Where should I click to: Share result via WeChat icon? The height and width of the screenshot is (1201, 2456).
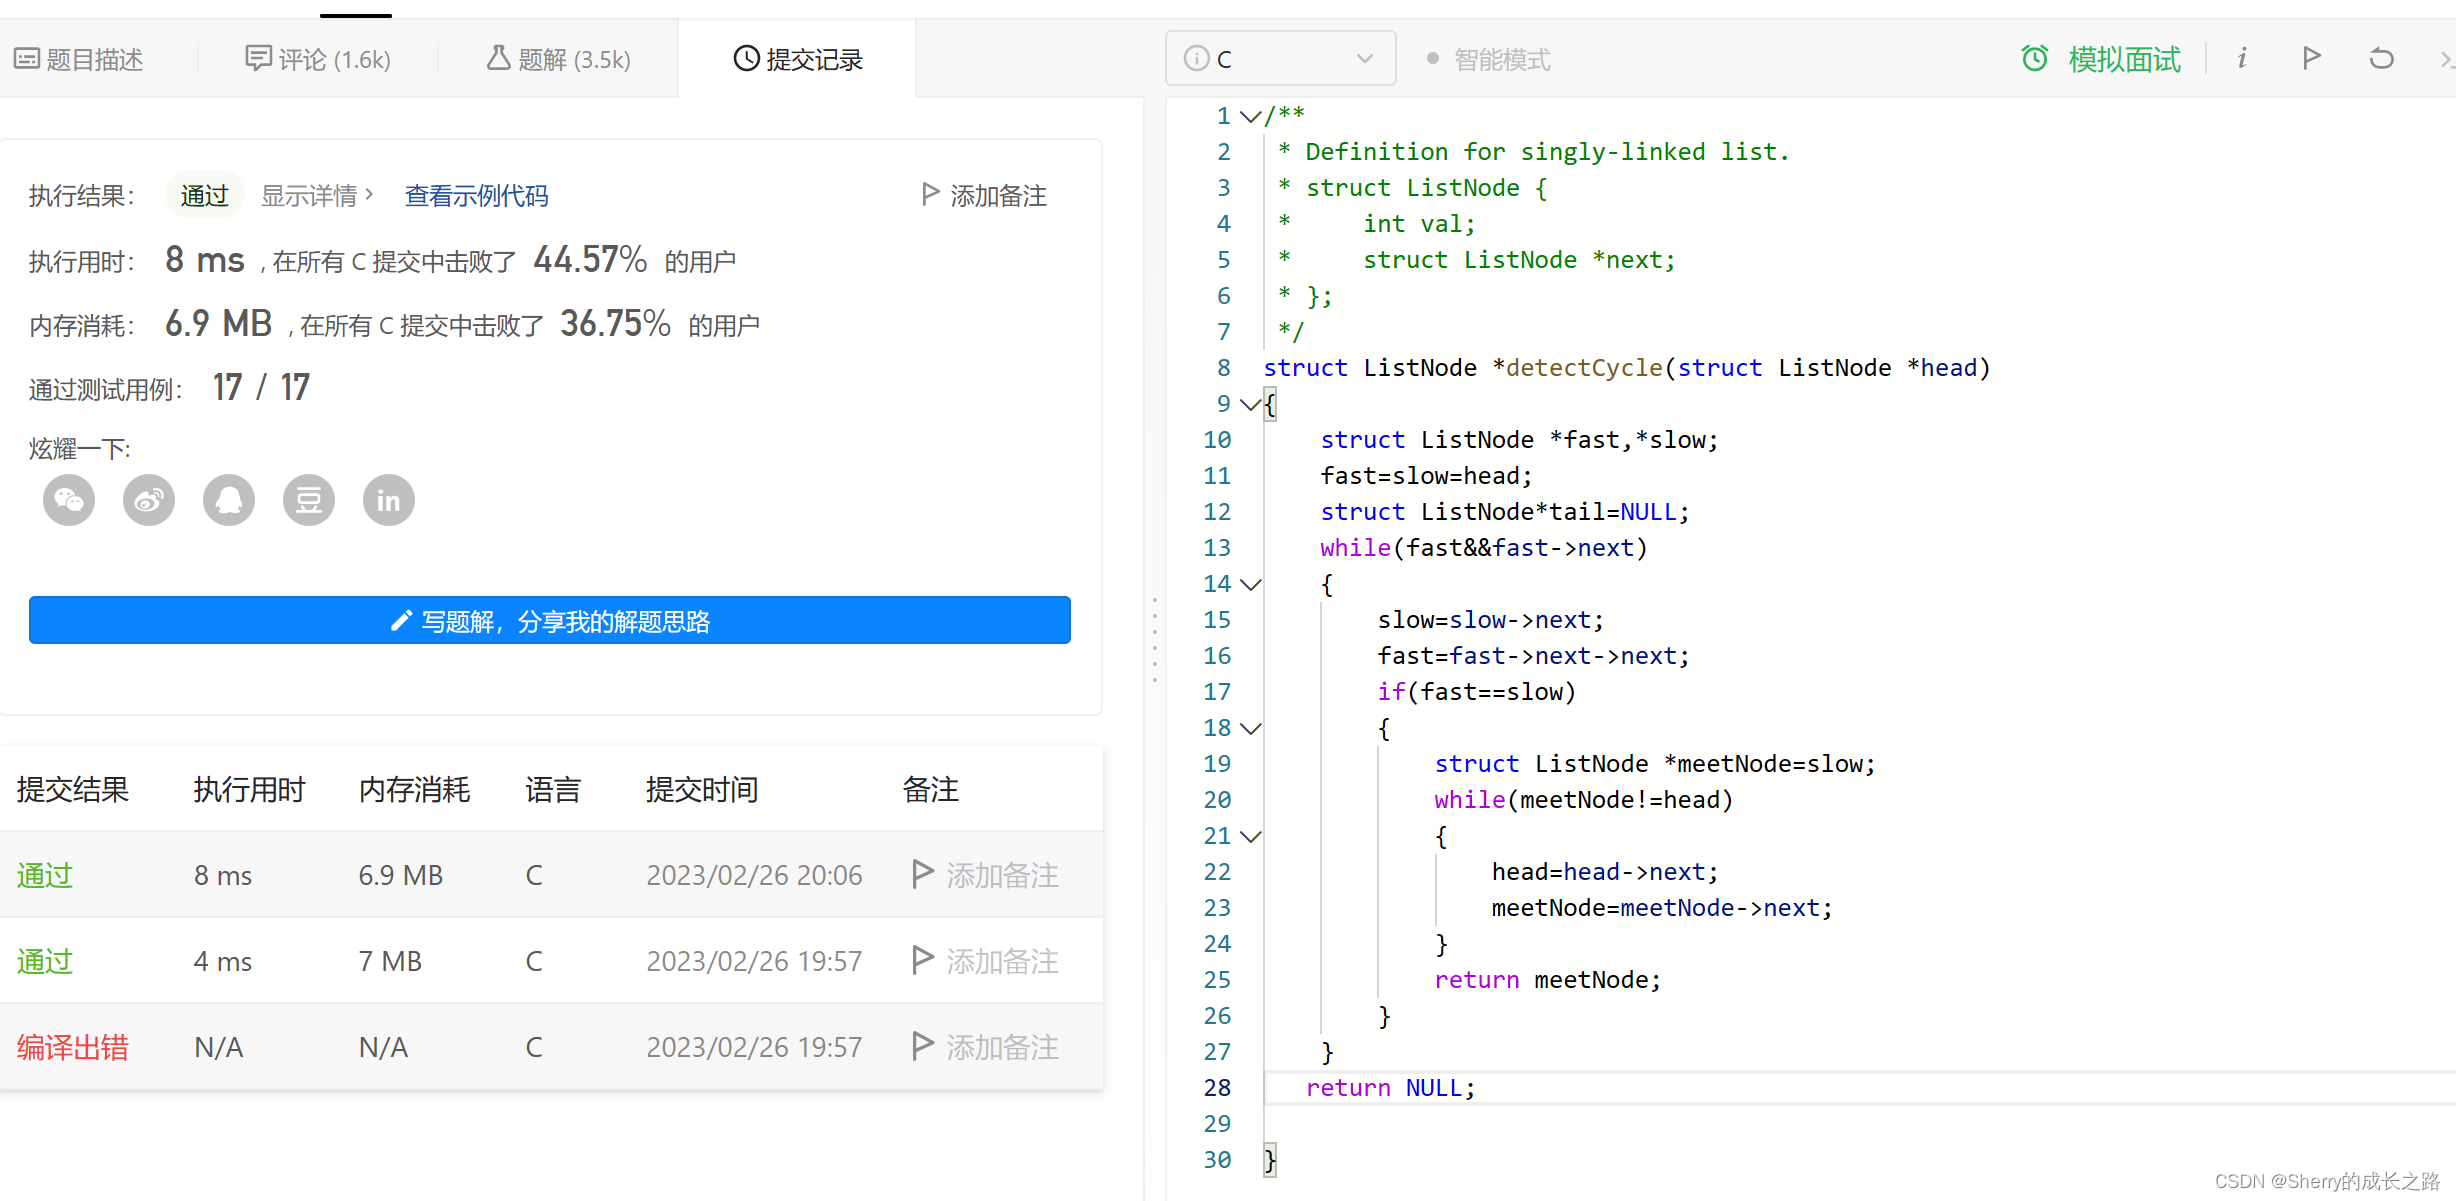pos(69,500)
